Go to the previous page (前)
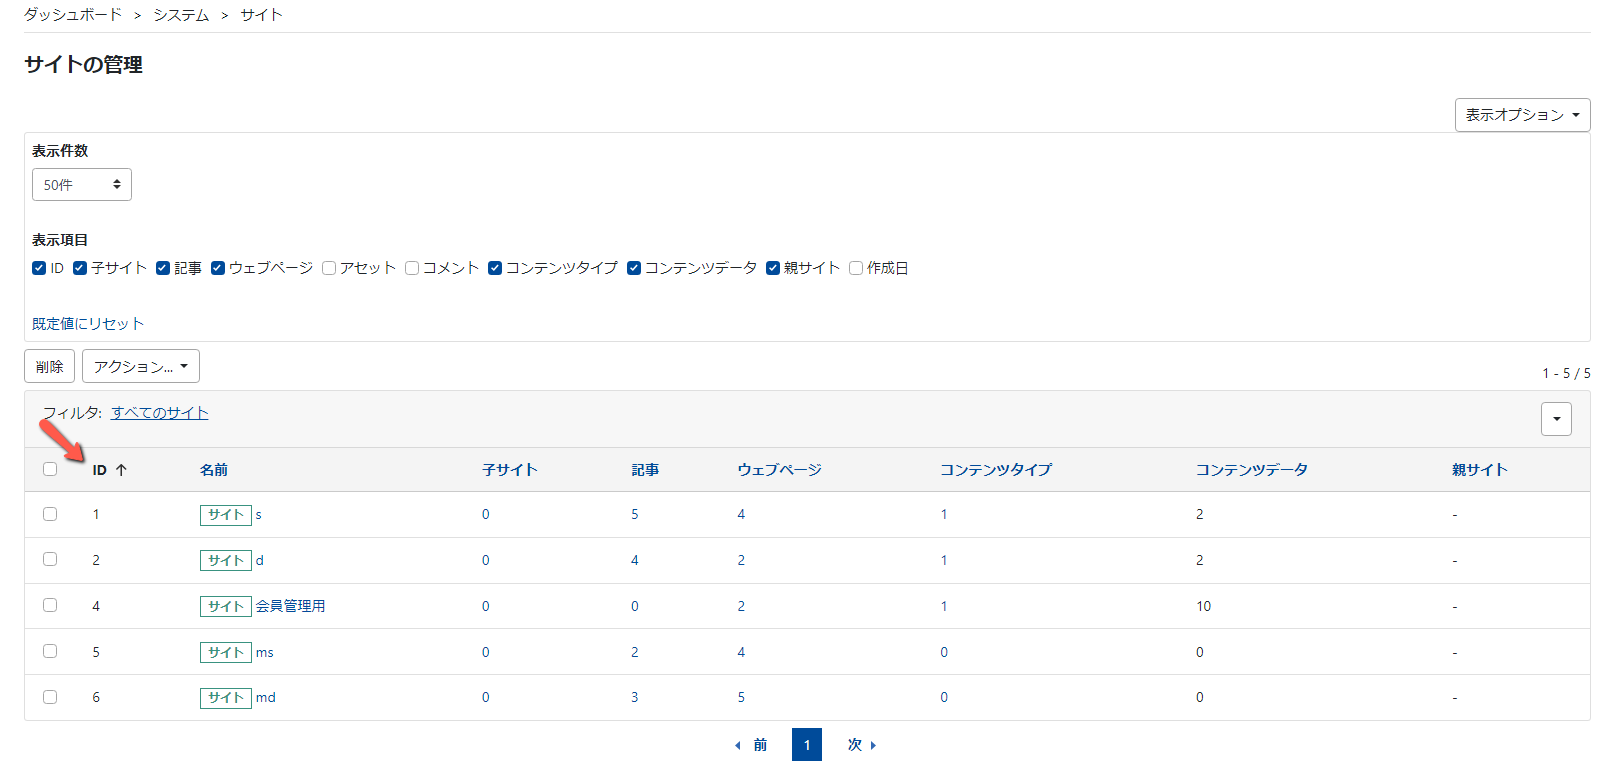1604x783 pixels. (752, 745)
